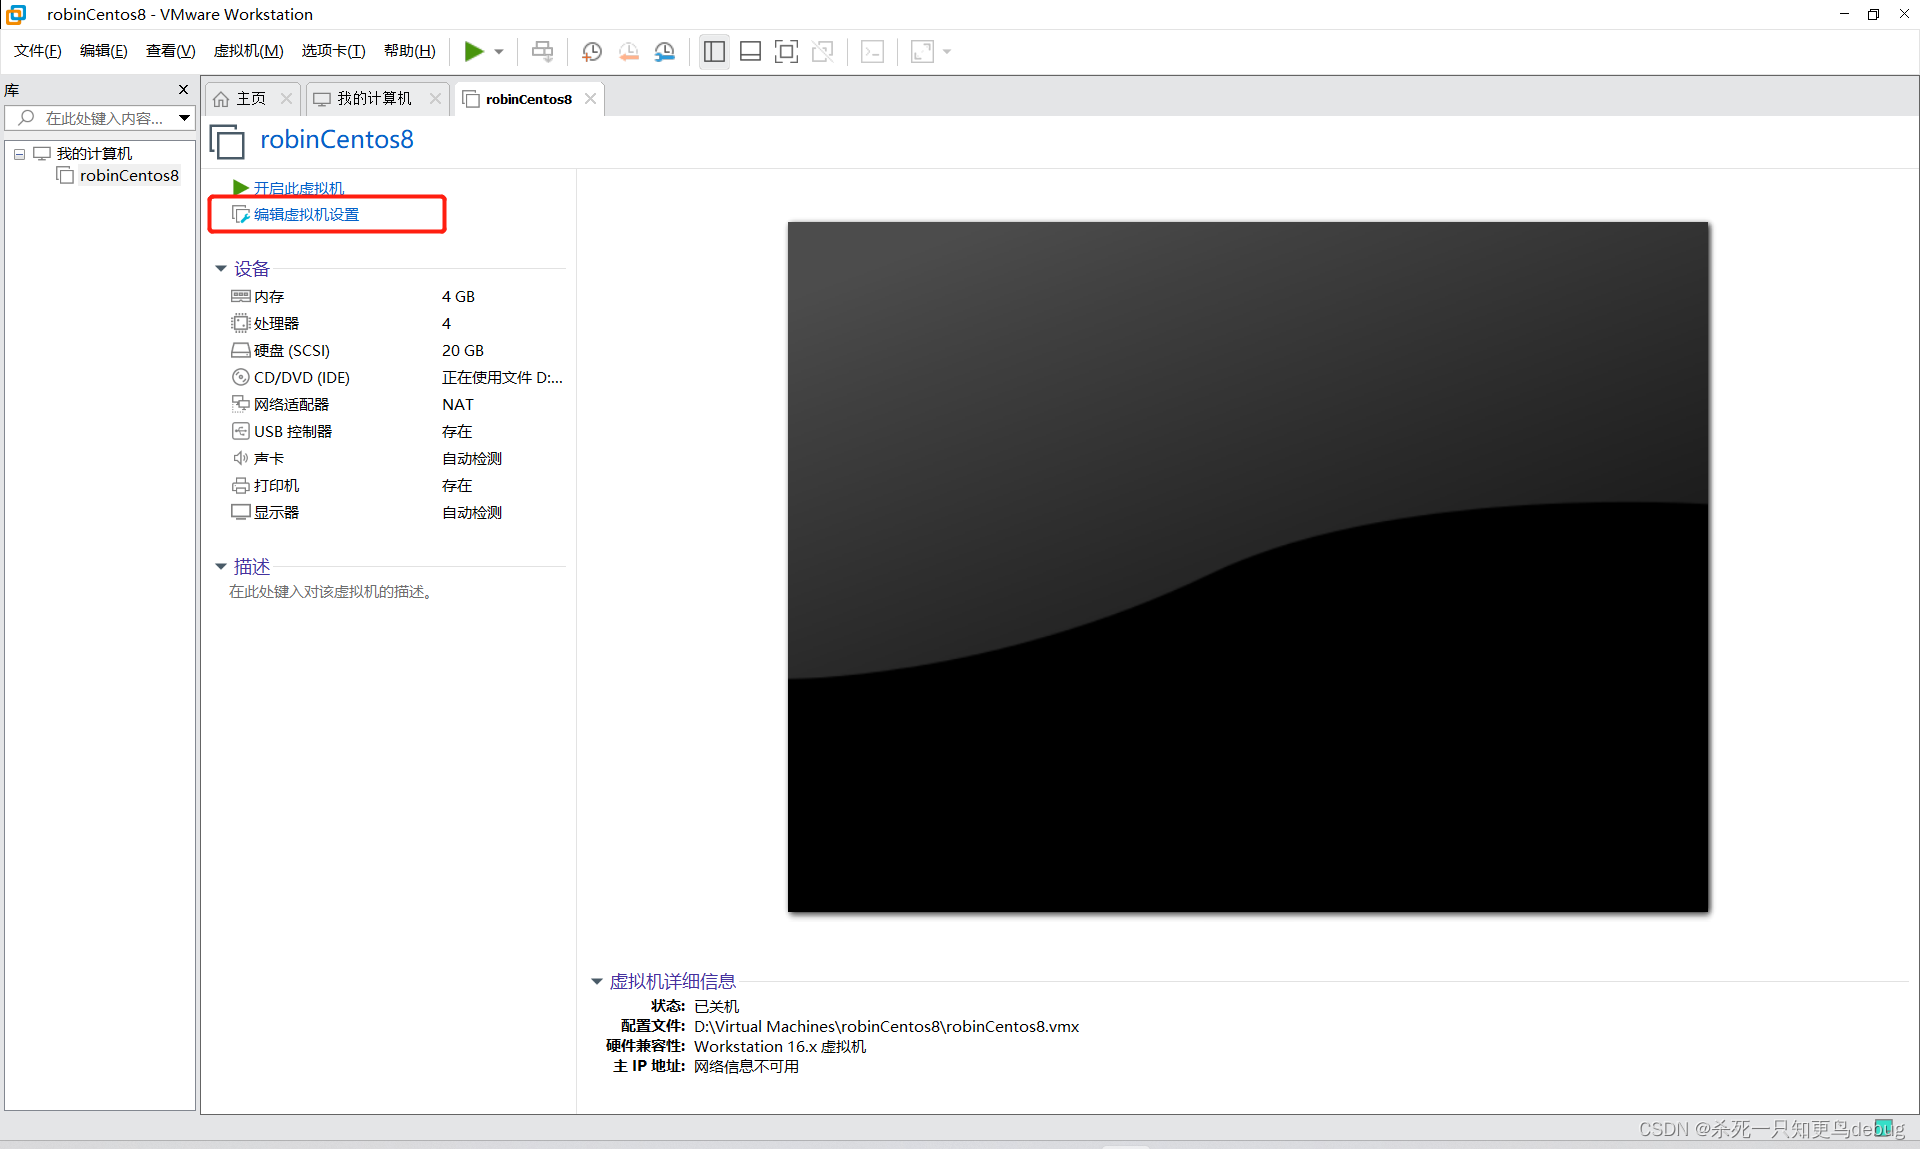Close the library panel with X
The image size is (1920, 1149).
coord(183,90)
